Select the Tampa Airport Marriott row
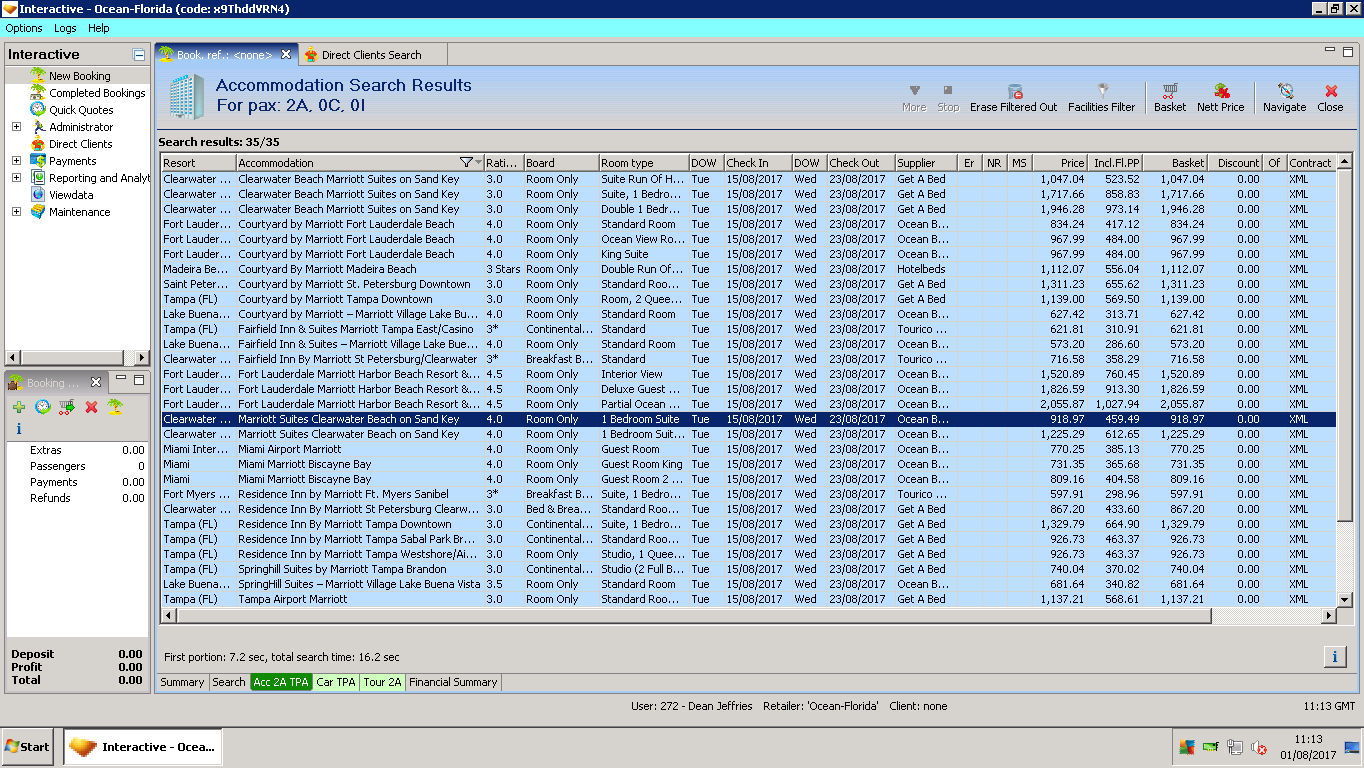The width and height of the screenshot is (1364, 768). (748, 599)
